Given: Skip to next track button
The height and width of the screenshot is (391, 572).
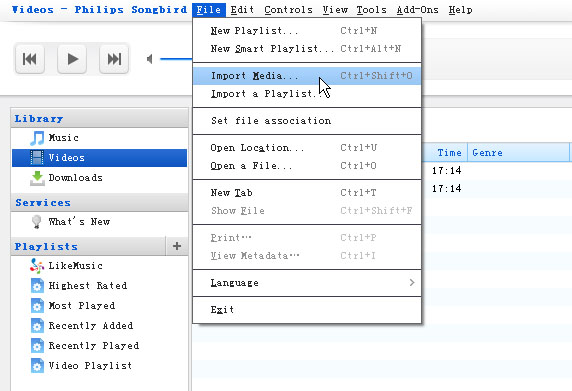Looking at the screenshot, I should (x=114, y=59).
